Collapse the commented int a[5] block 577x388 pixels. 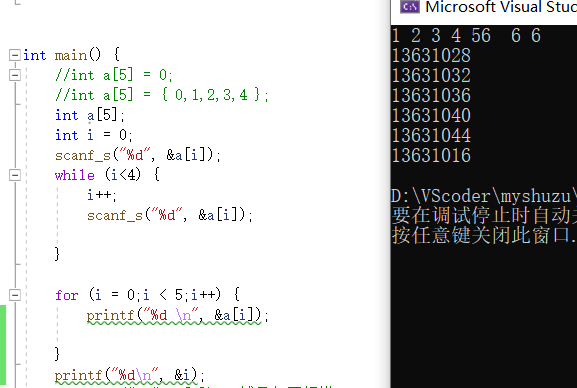(15, 75)
